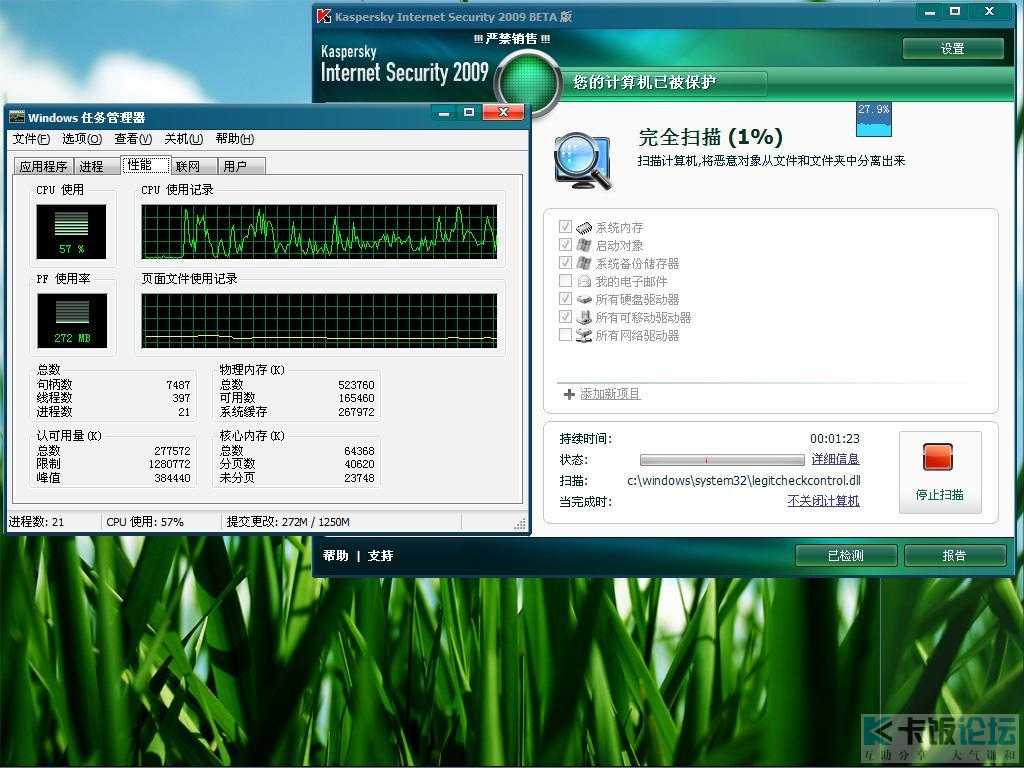Click the Task Manager resize grip
The height and width of the screenshot is (768, 1024).
pos(520,524)
